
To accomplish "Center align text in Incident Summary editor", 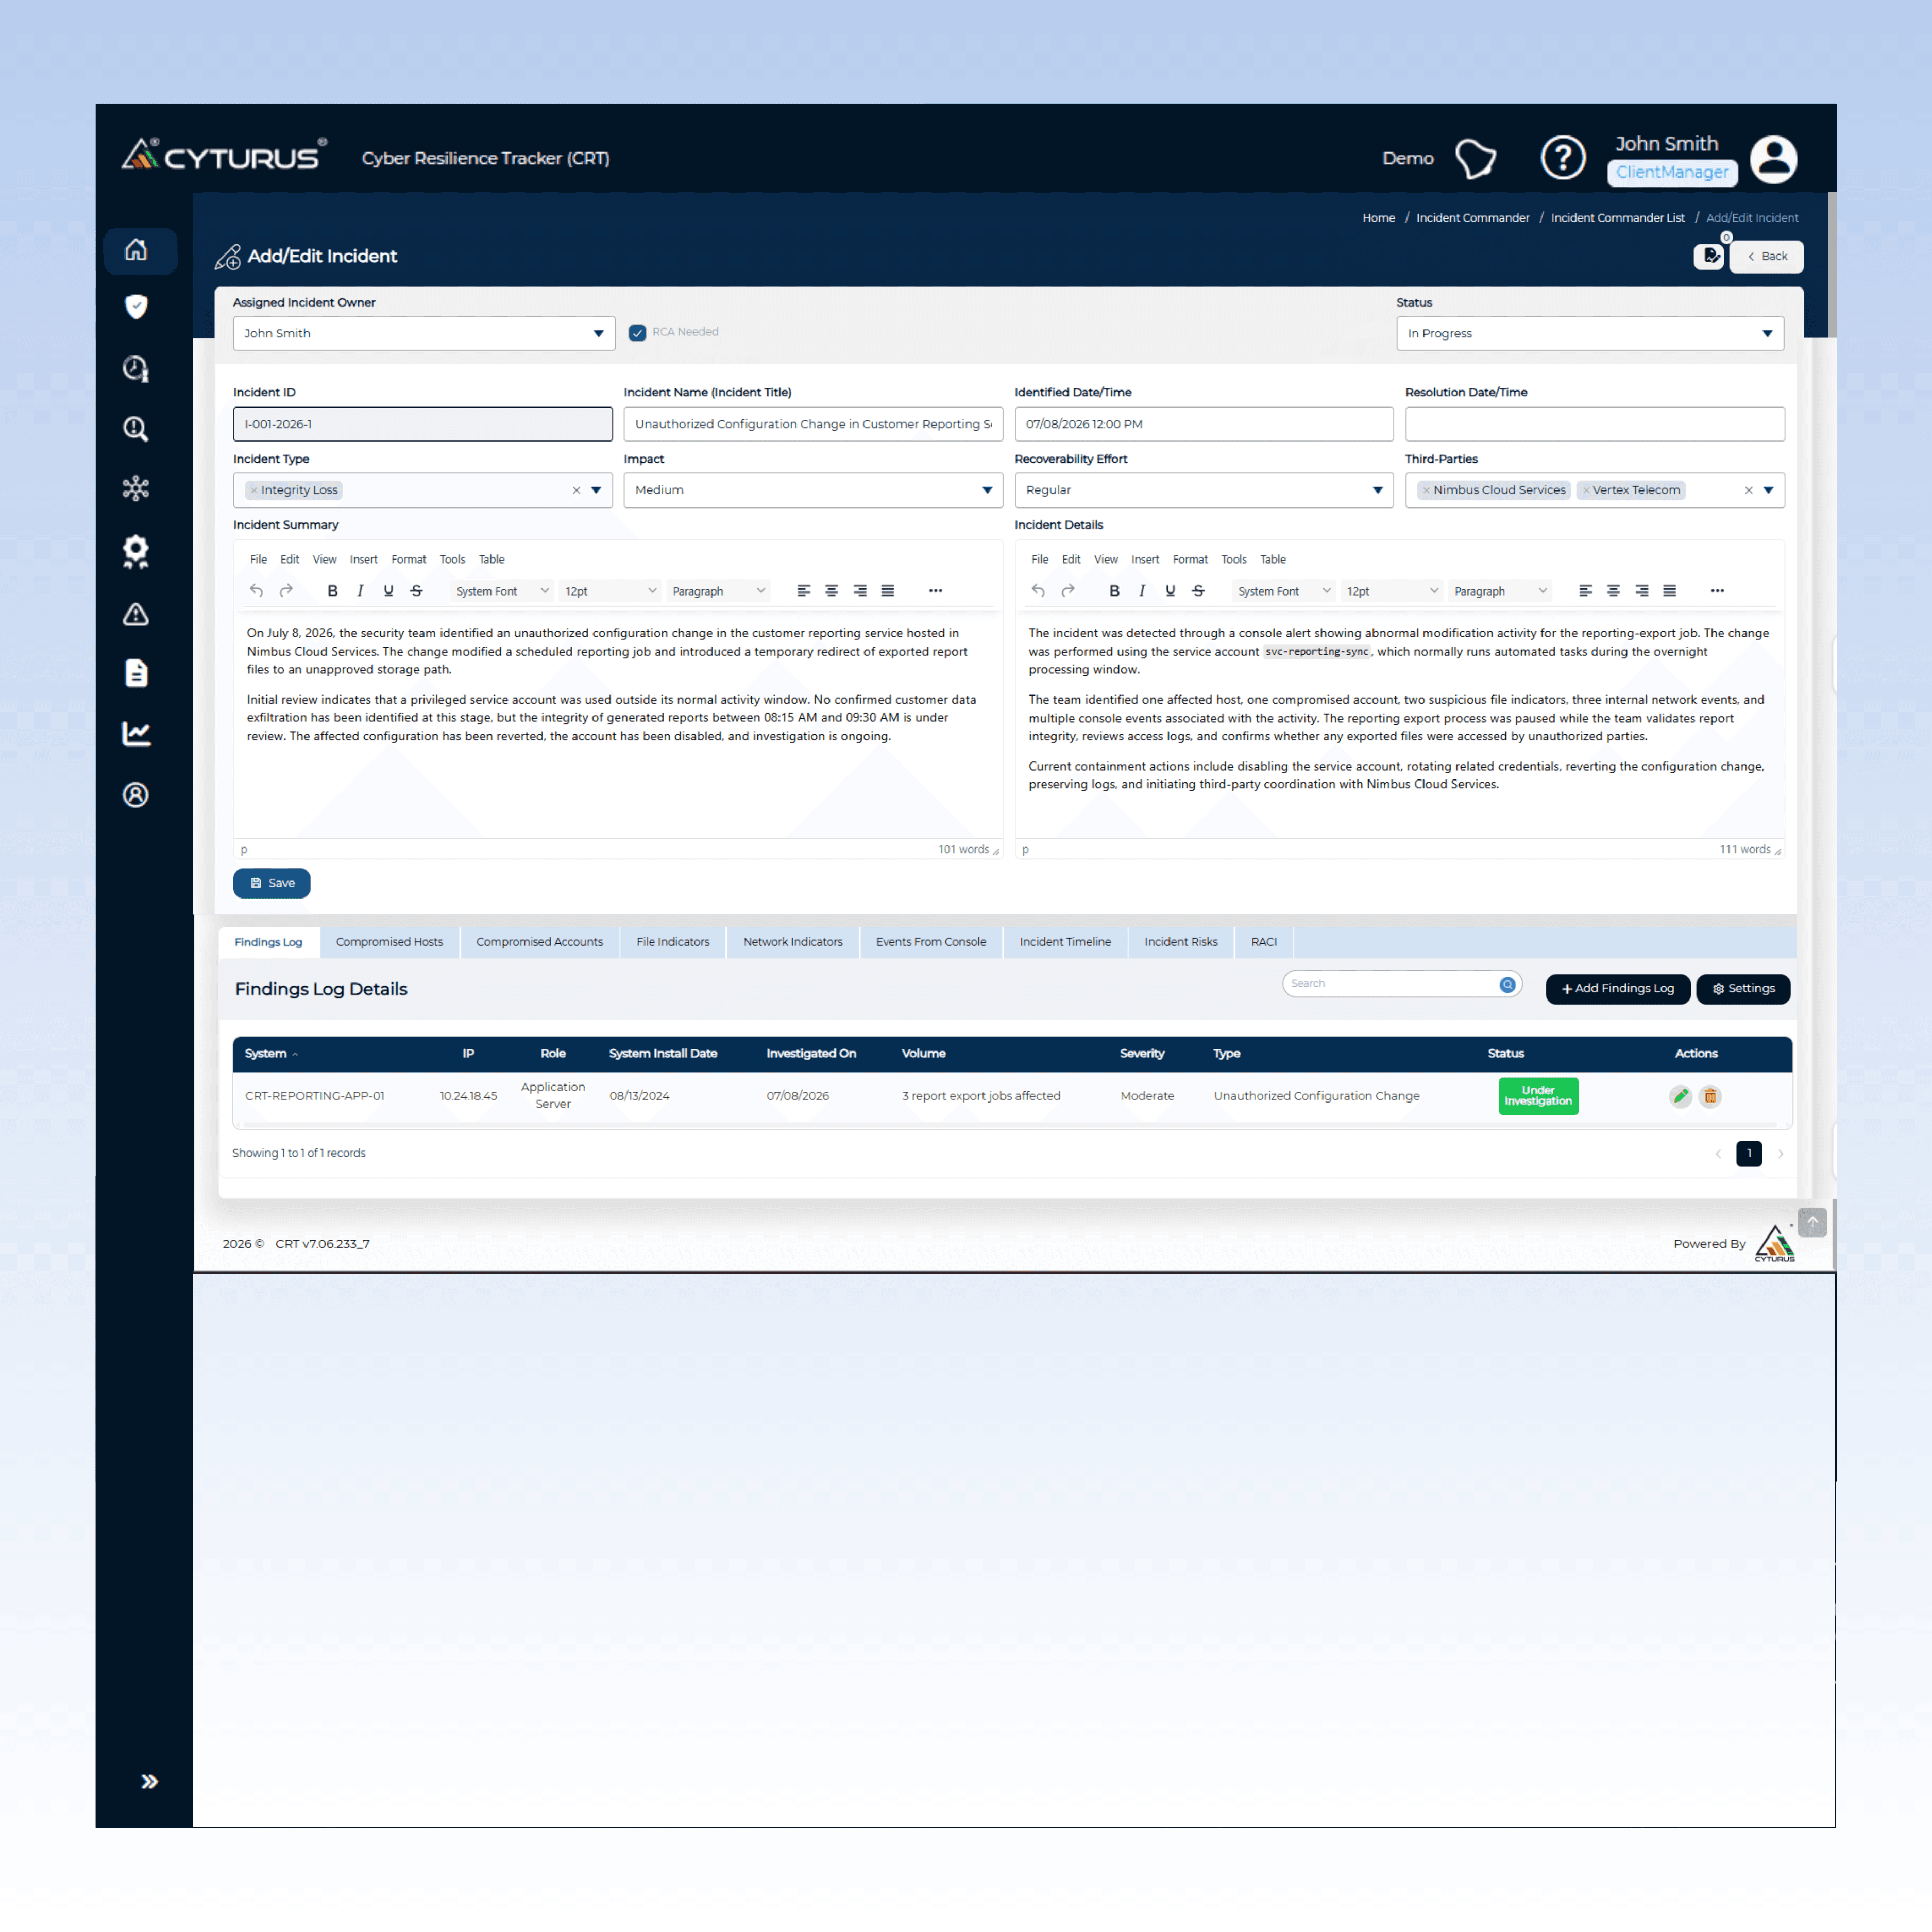I will coord(831,591).
